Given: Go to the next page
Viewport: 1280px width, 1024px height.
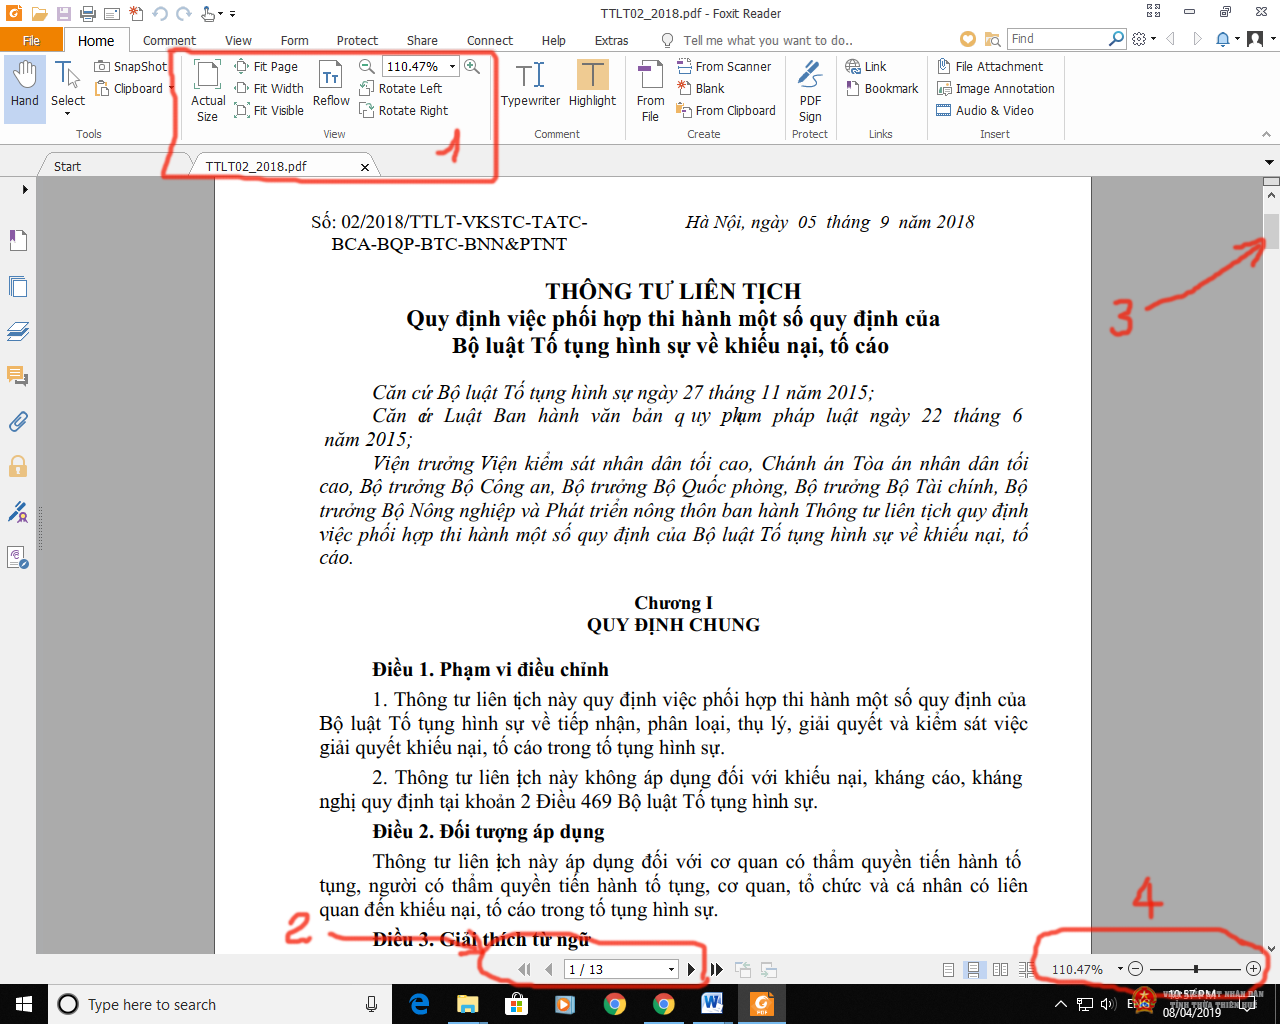Looking at the screenshot, I should click(x=691, y=969).
